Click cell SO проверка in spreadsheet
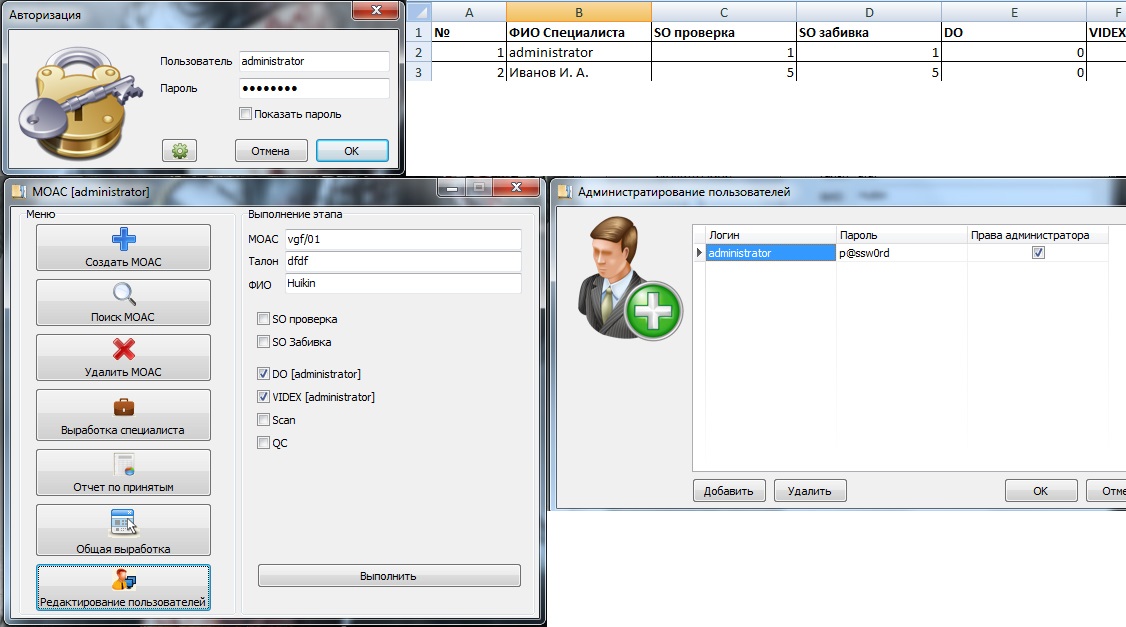Screen dimensions: 1126x627 tap(724, 32)
